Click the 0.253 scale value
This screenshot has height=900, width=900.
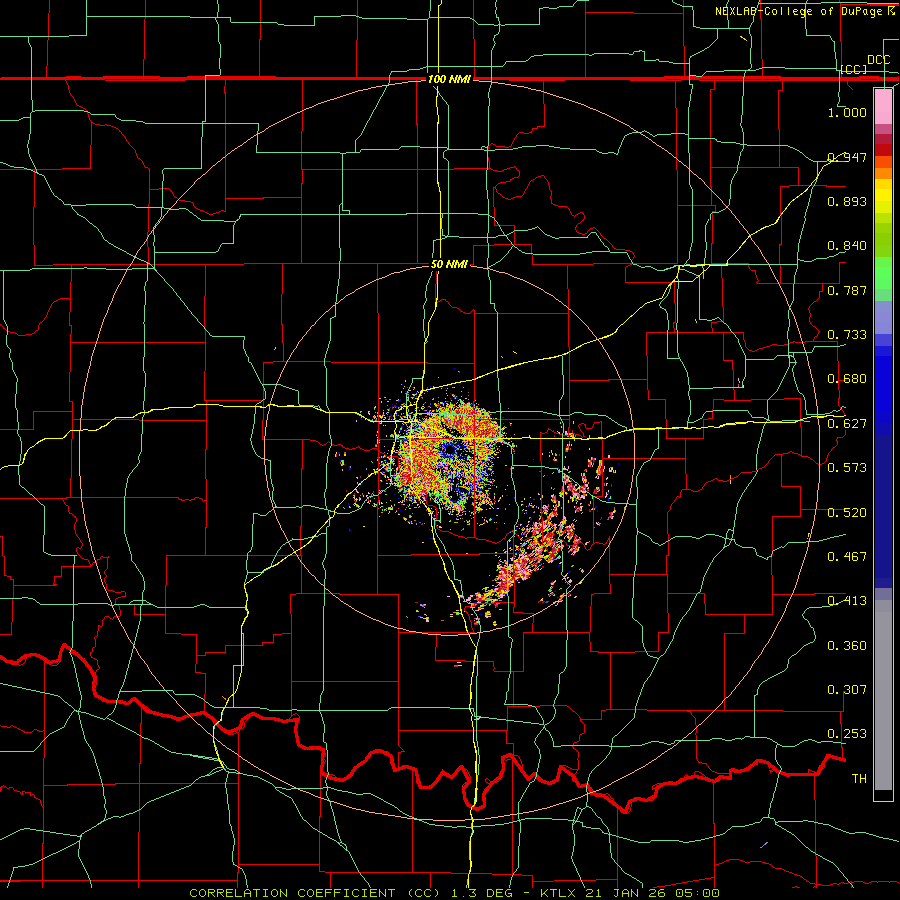tap(847, 734)
